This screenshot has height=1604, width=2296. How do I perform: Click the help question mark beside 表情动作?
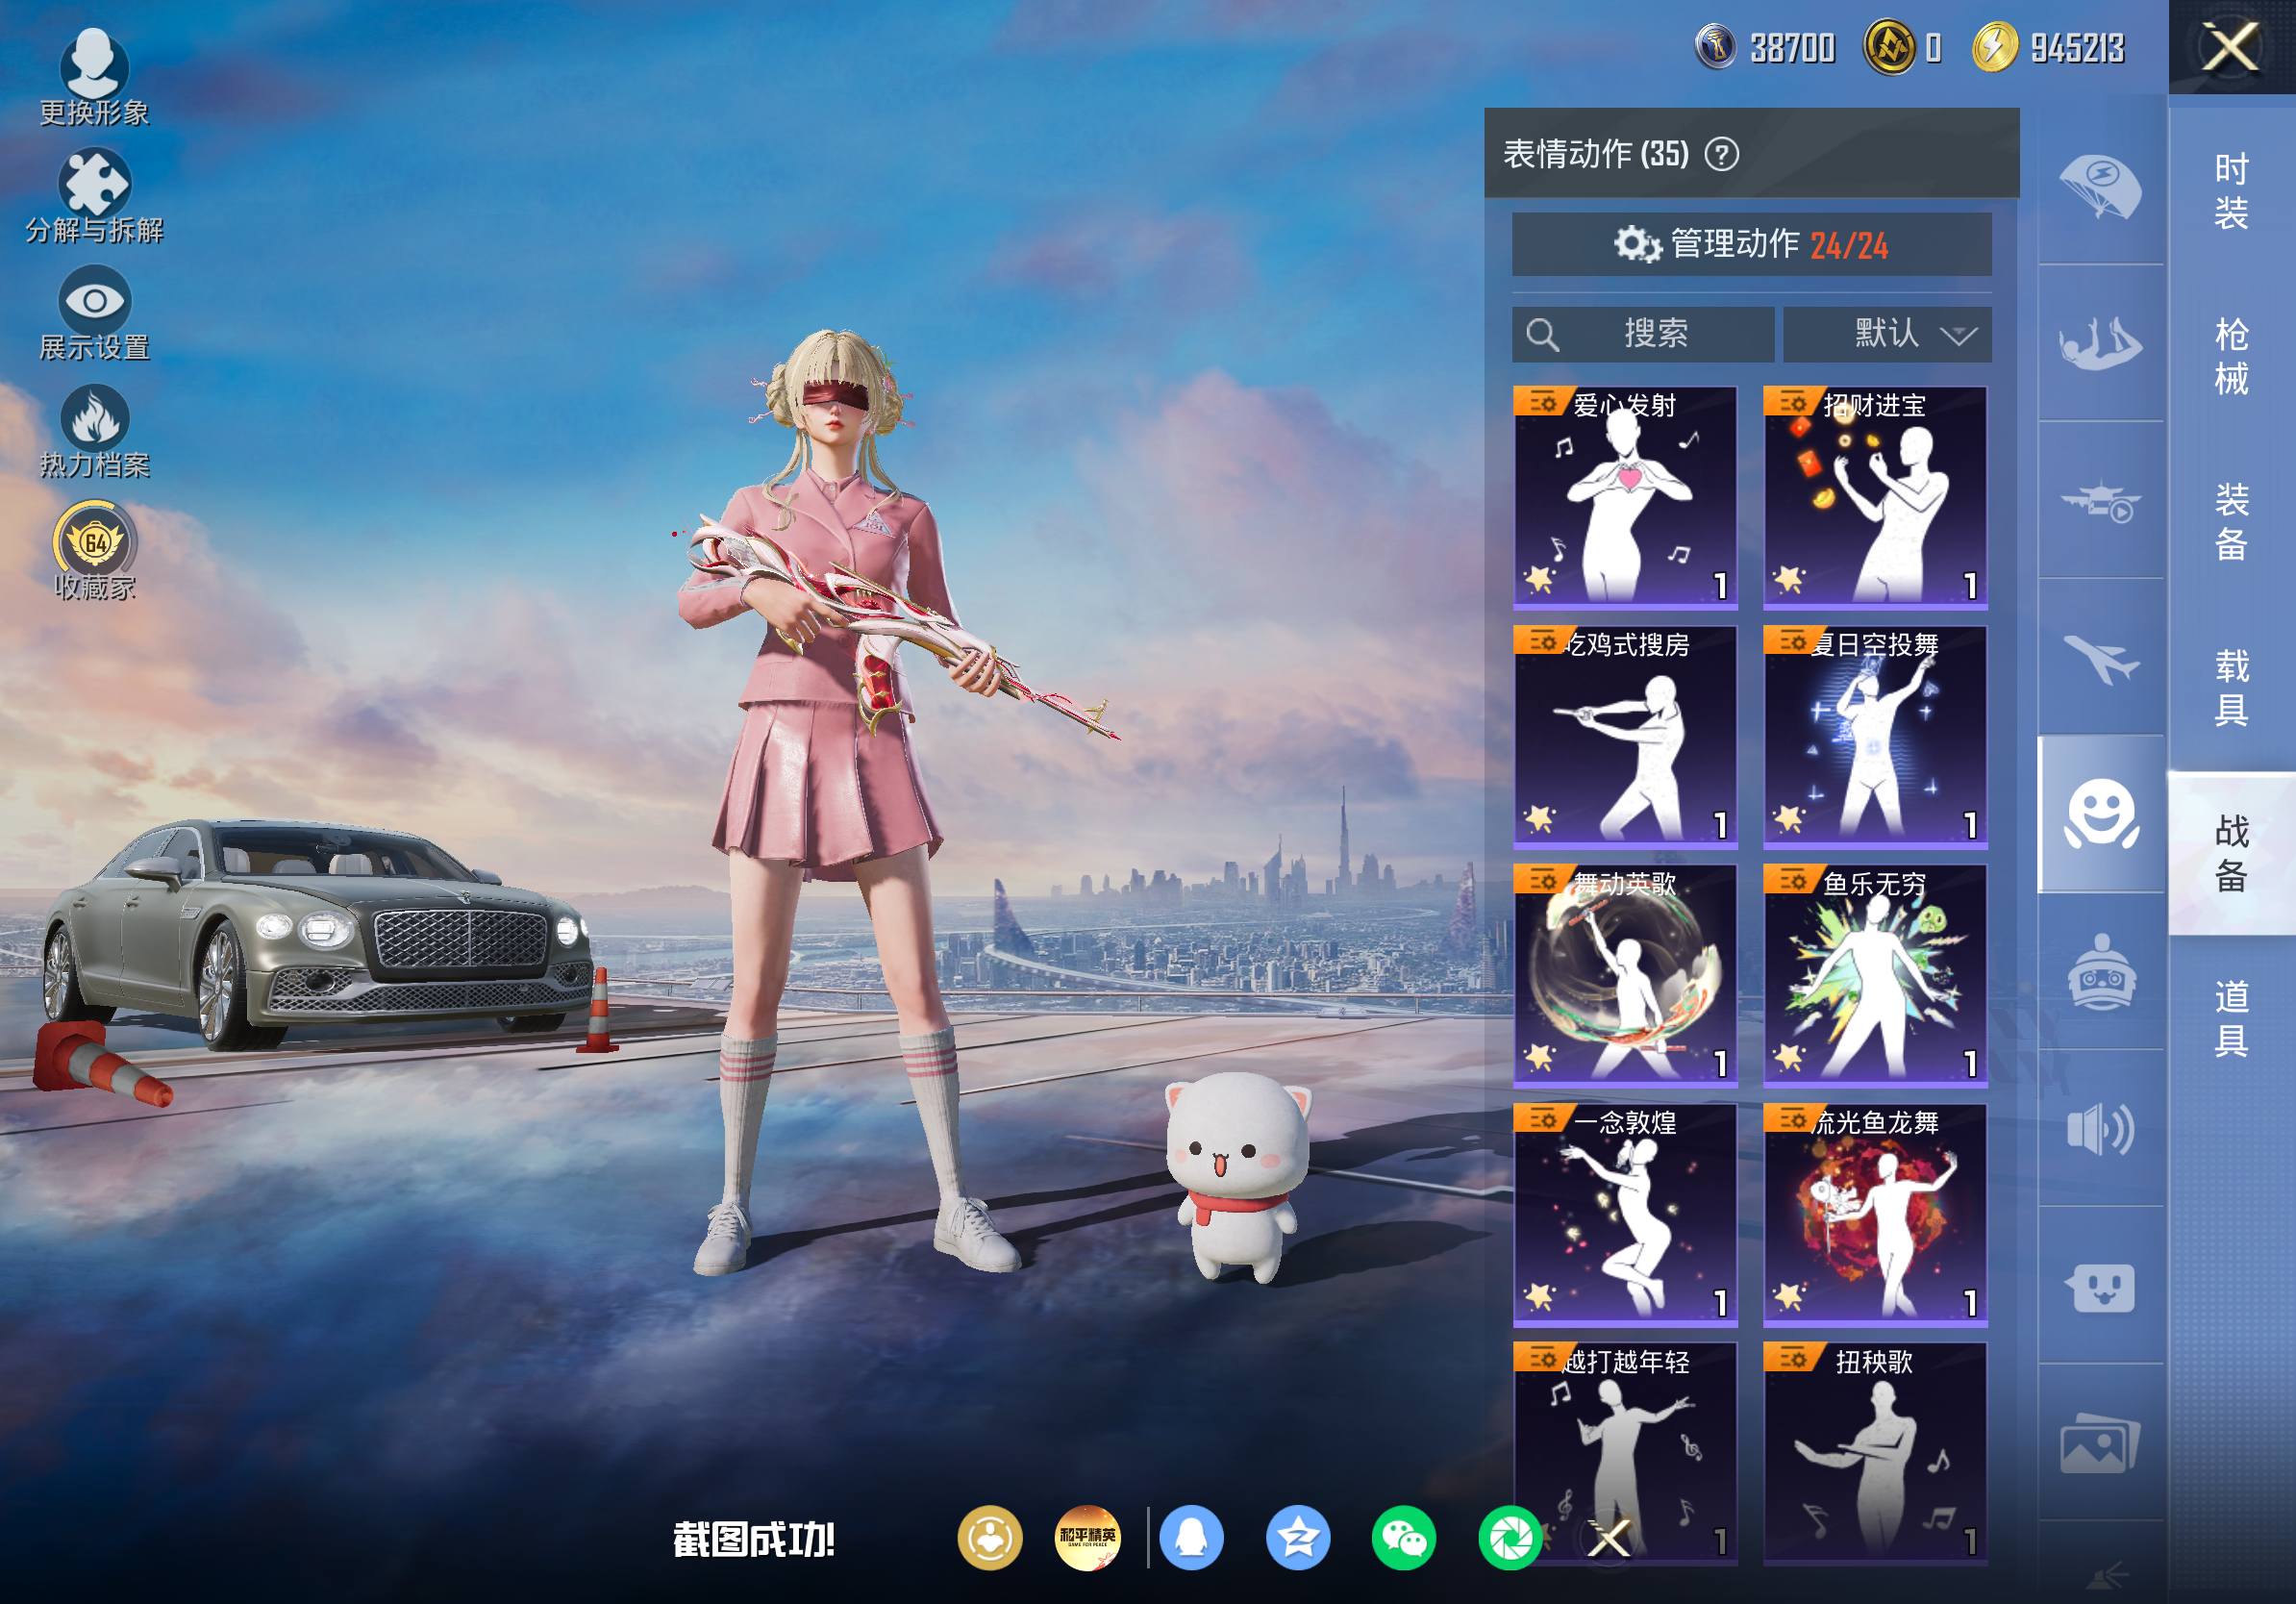coord(1721,155)
